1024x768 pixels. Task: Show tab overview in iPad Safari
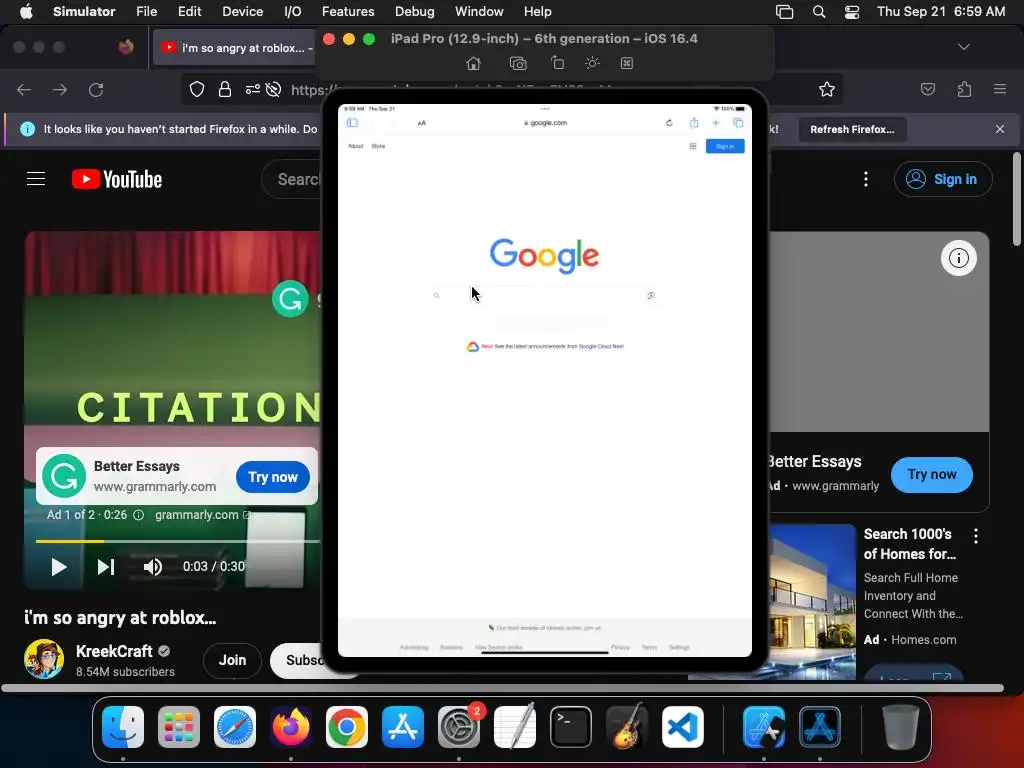pyautogui.click(x=738, y=123)
